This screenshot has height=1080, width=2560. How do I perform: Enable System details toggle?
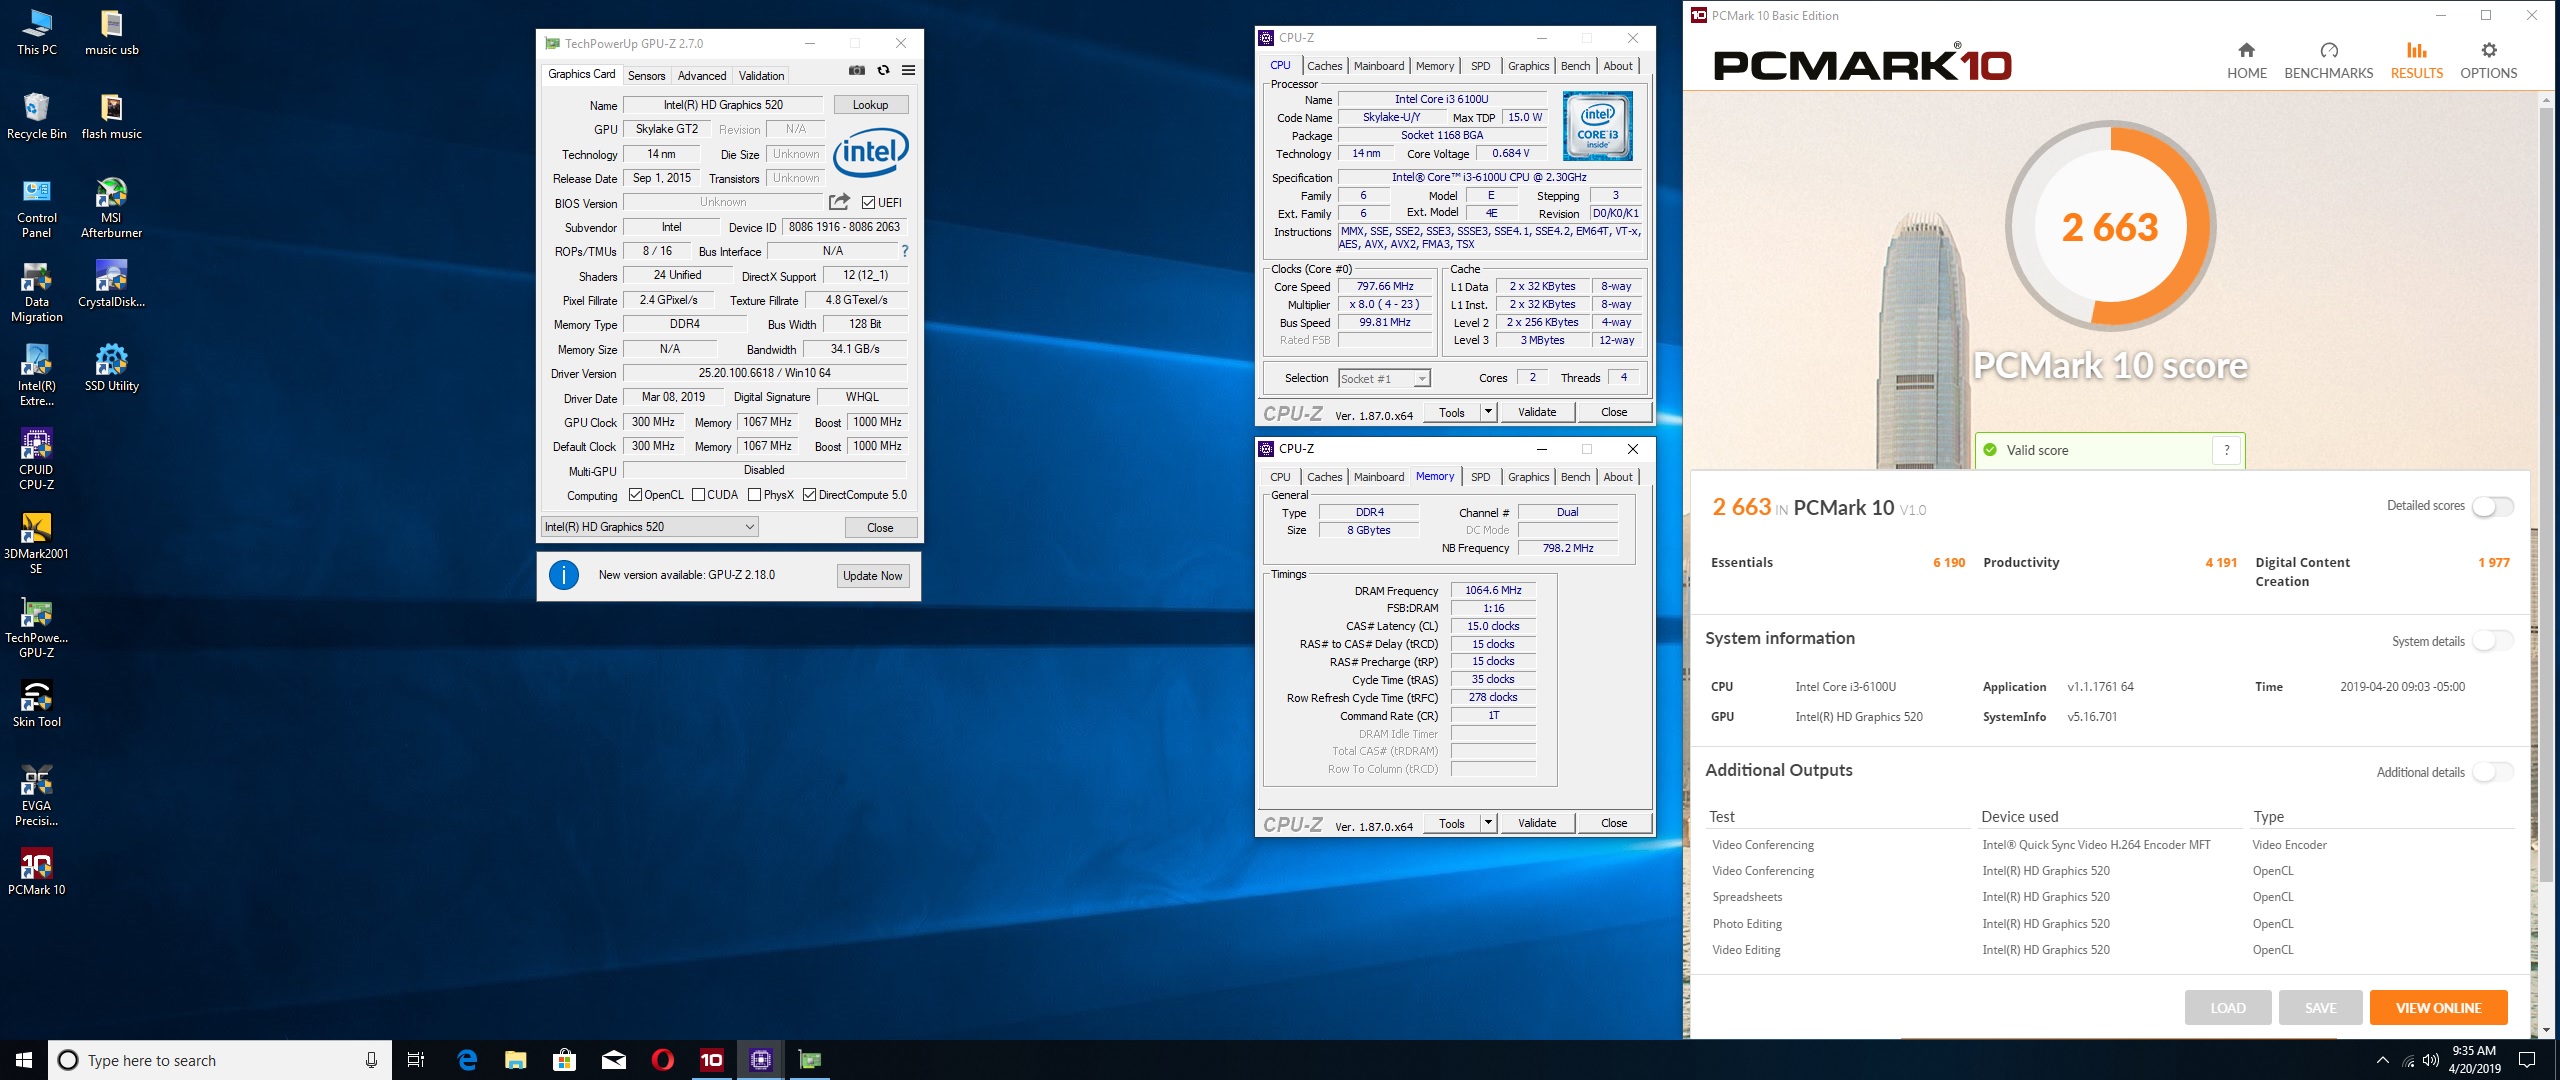(2492, 641)
